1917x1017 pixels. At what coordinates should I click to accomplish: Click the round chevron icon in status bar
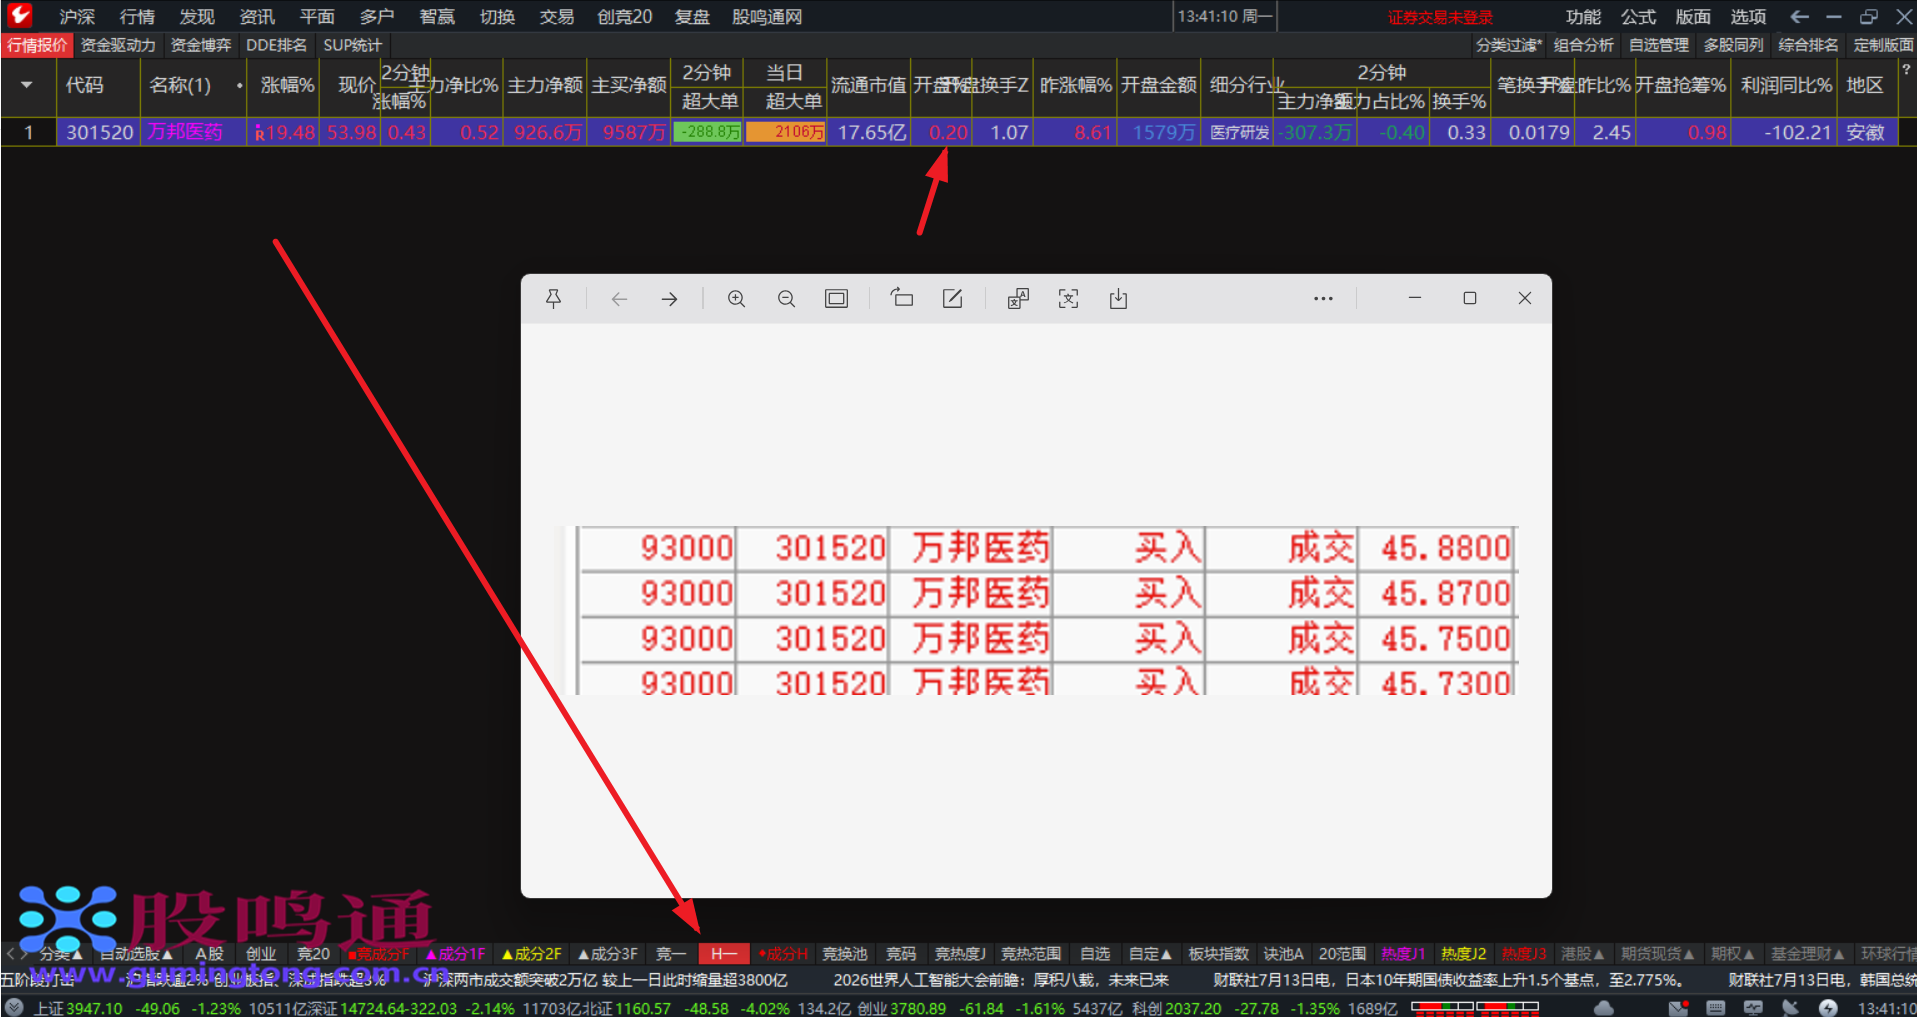14,1008
